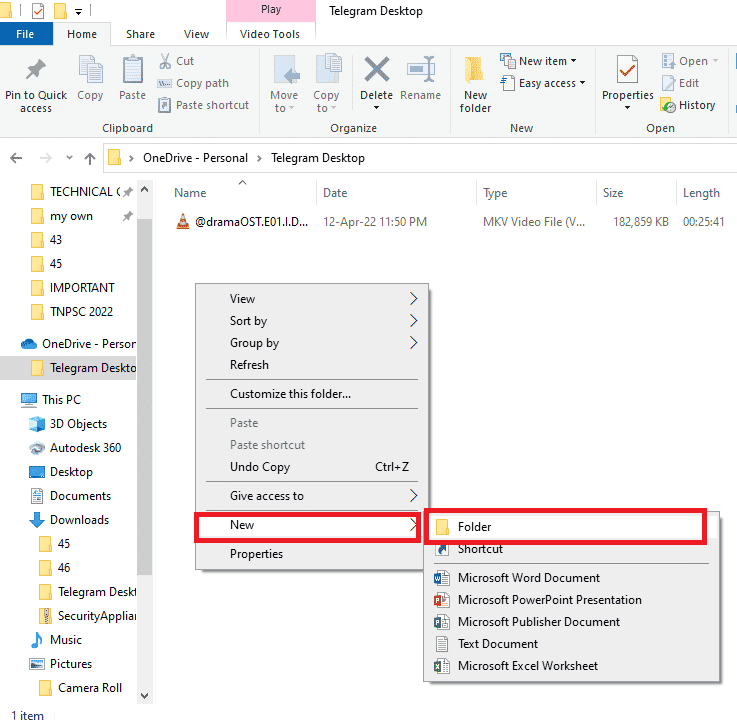Expand Give access to submenu
The height and width of the screenshot is (725, 737).
[414, 495]
